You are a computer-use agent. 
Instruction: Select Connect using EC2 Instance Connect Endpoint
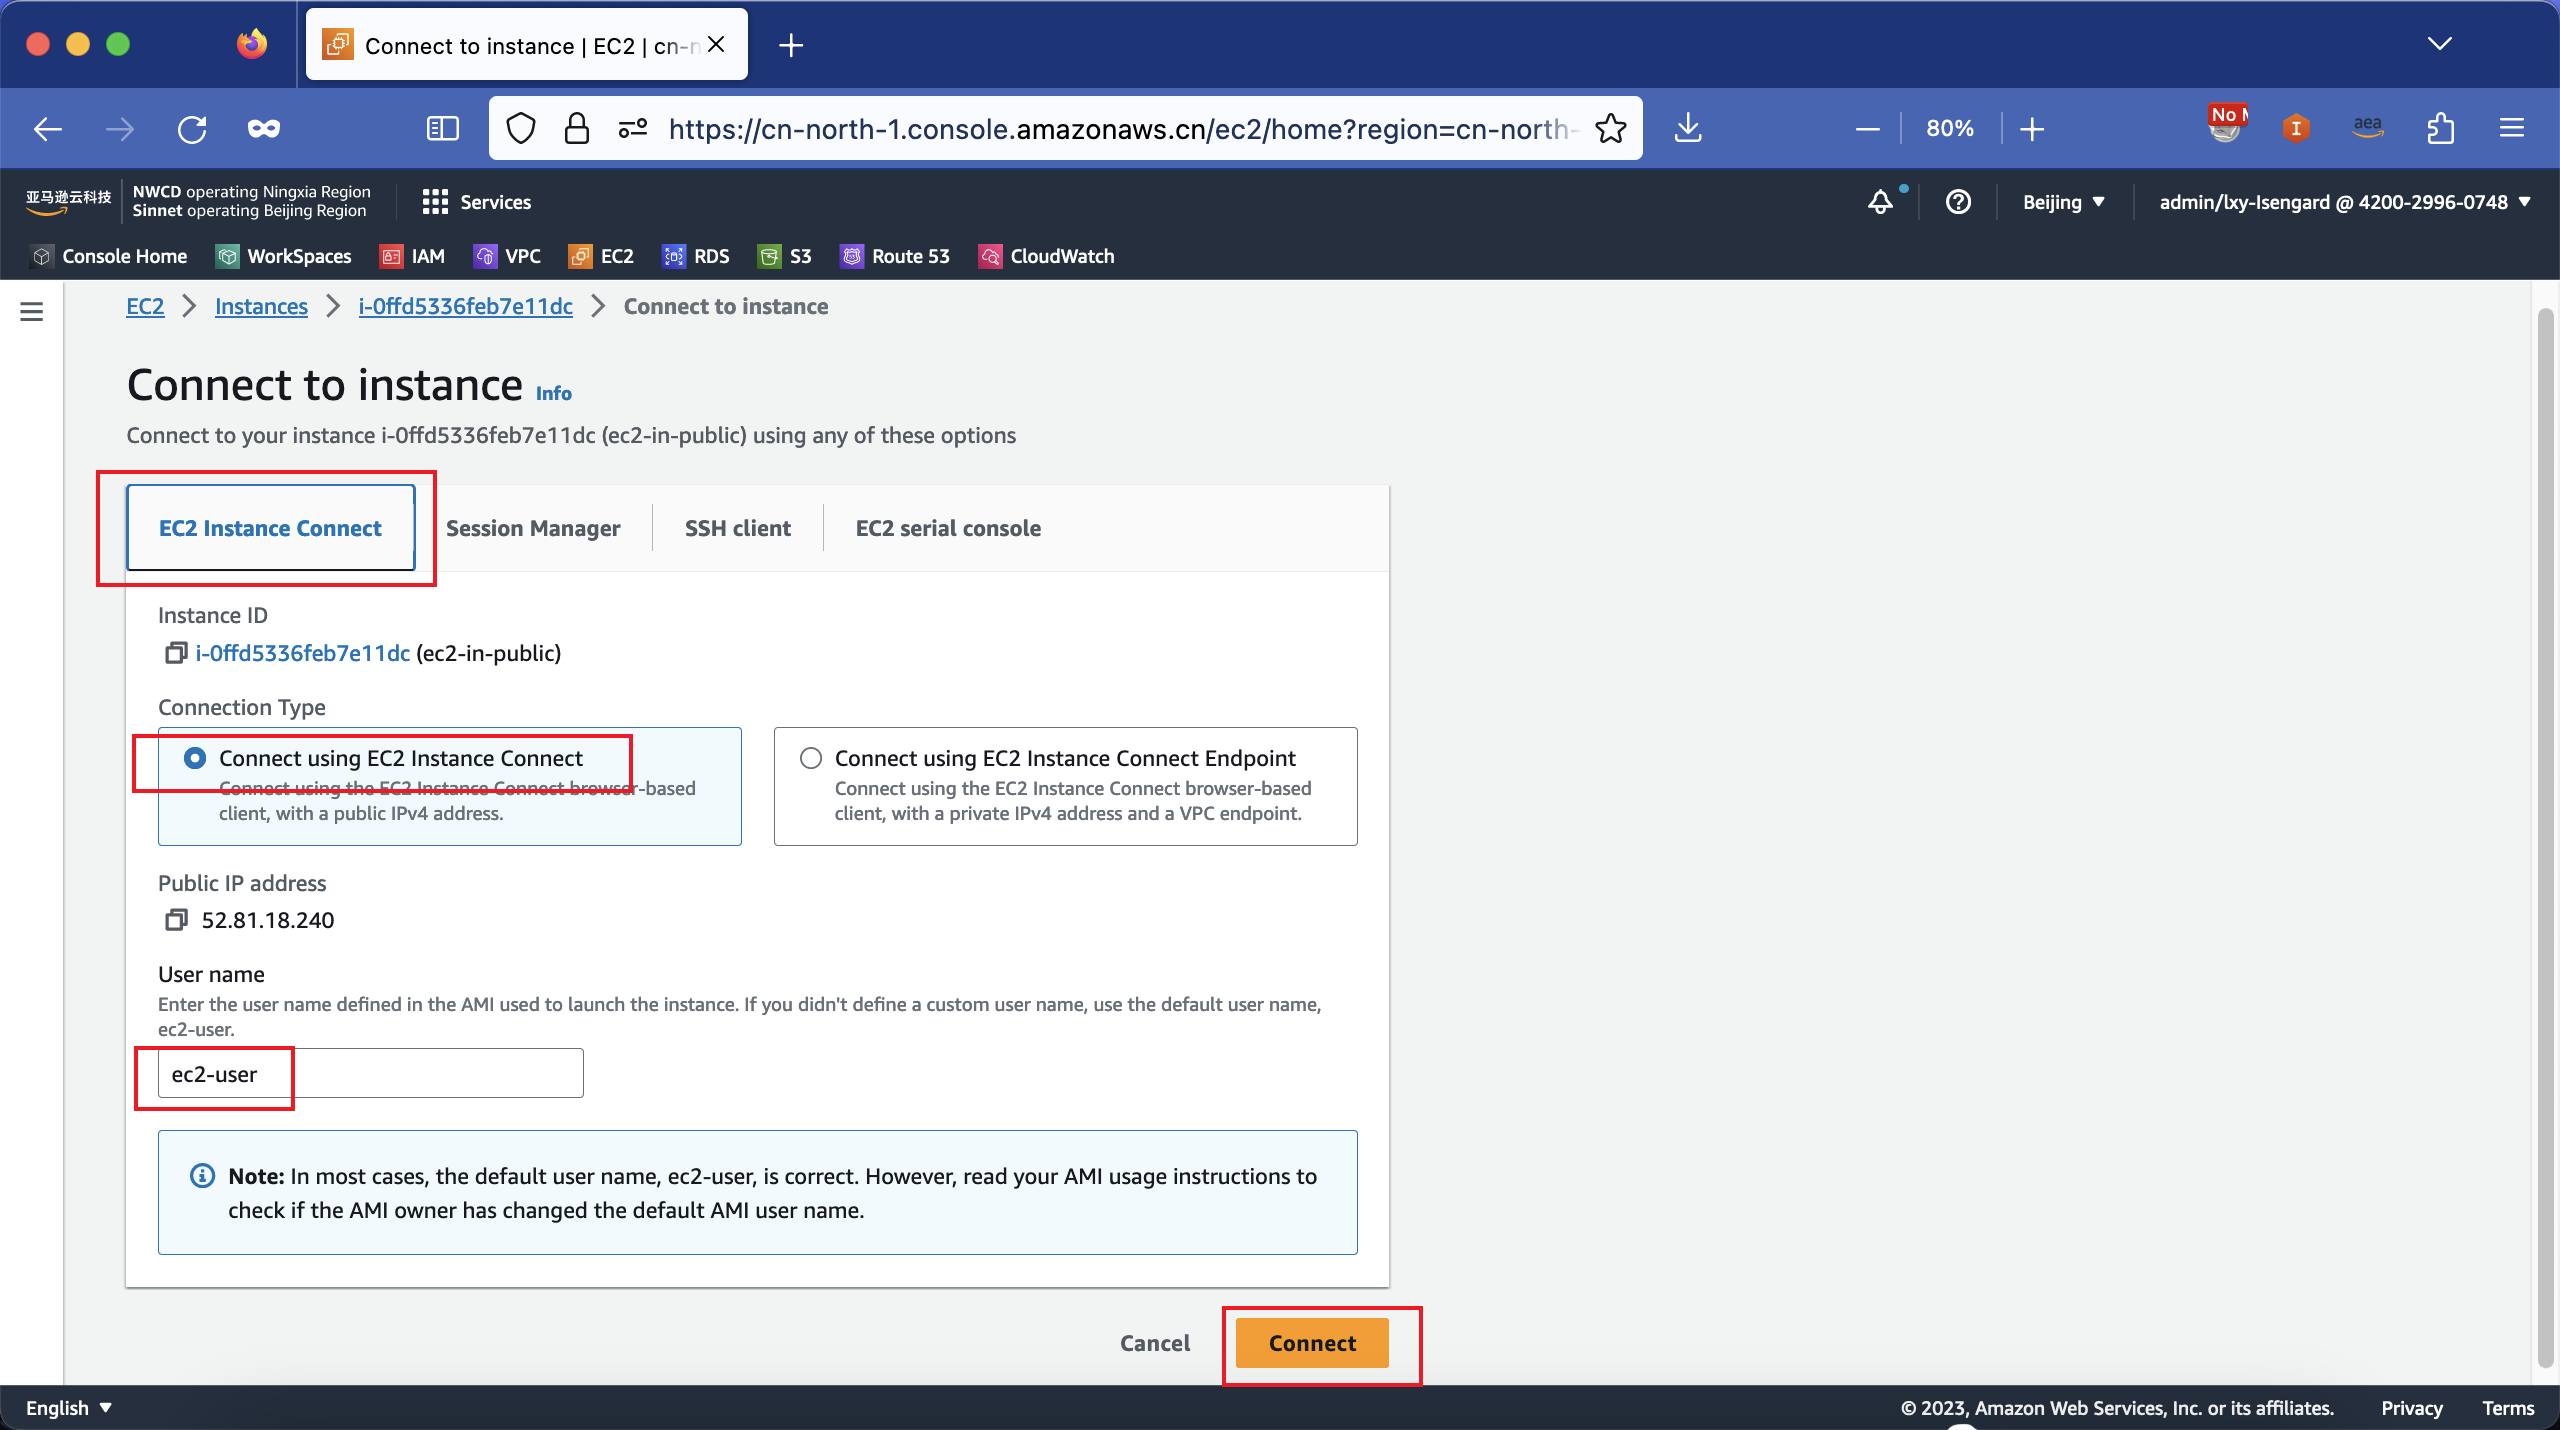(x=811, y=758)
